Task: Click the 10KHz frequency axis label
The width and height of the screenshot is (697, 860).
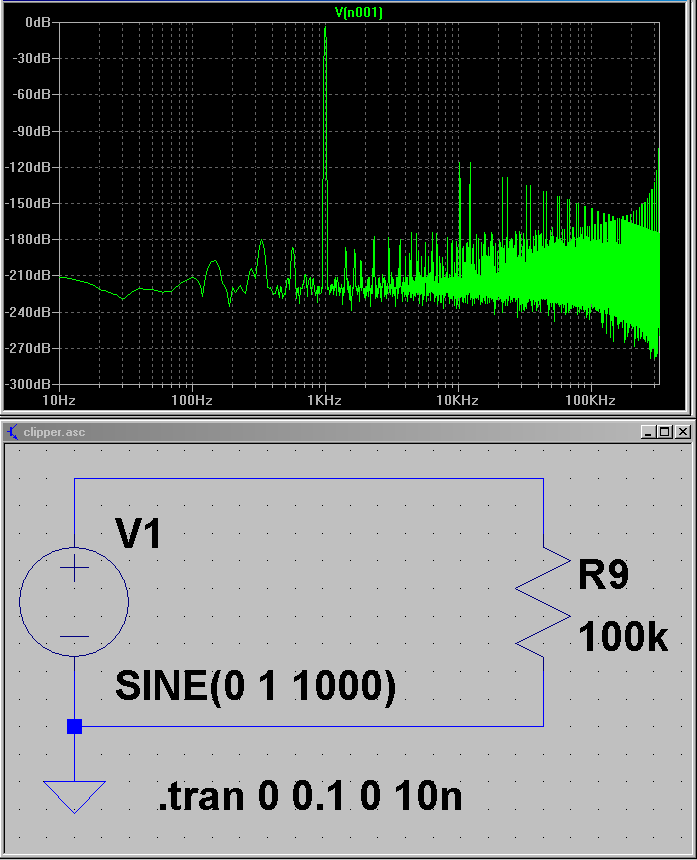Action: click(457, 400)
